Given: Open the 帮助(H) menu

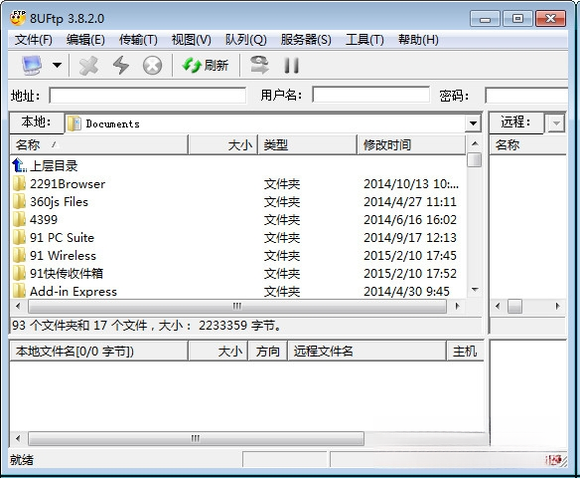Looking at the screenshot, I should tap(418, 40).
